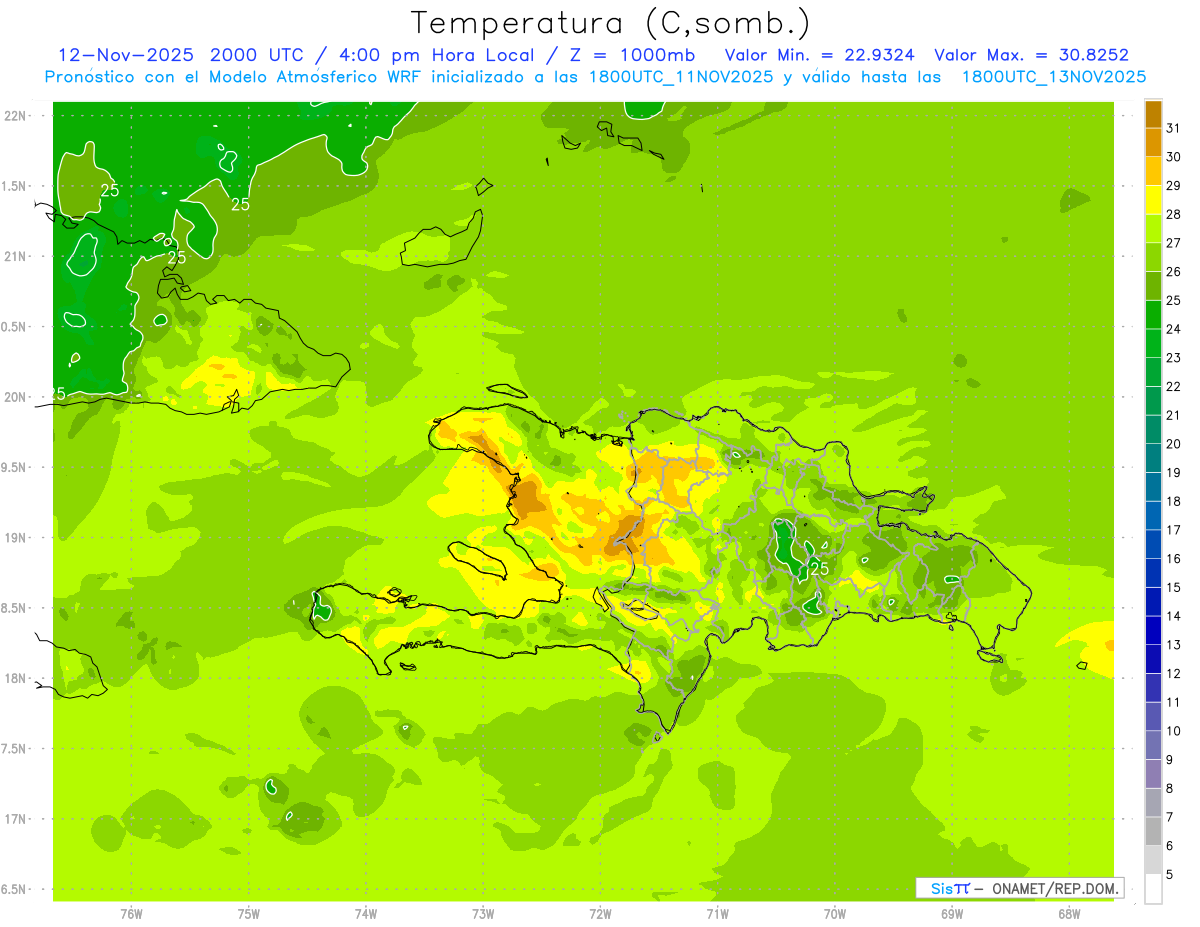The image size is (1200, 927).
Task: Click the '20' value on the color scale
Action: point(1174,444)
